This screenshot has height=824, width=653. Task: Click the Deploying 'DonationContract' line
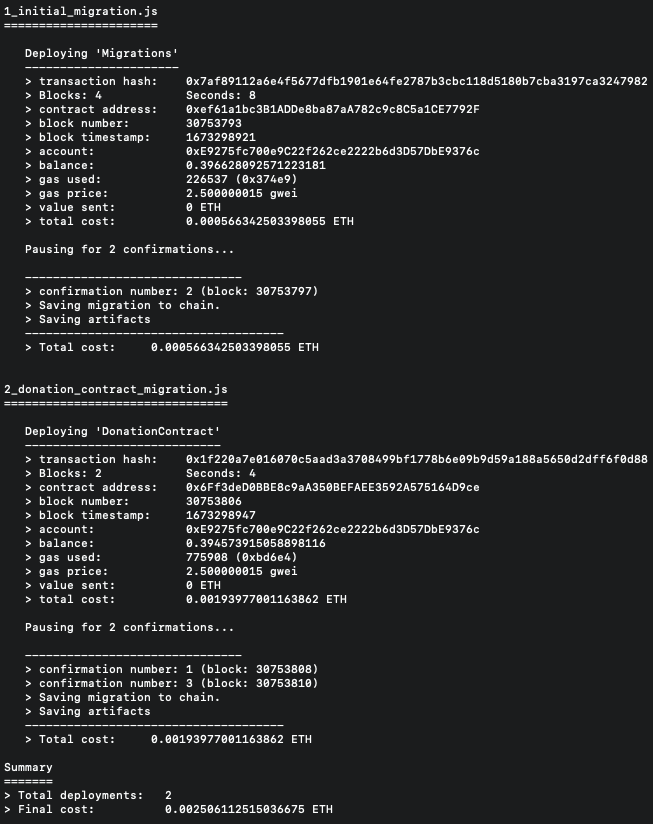(122, 431)
